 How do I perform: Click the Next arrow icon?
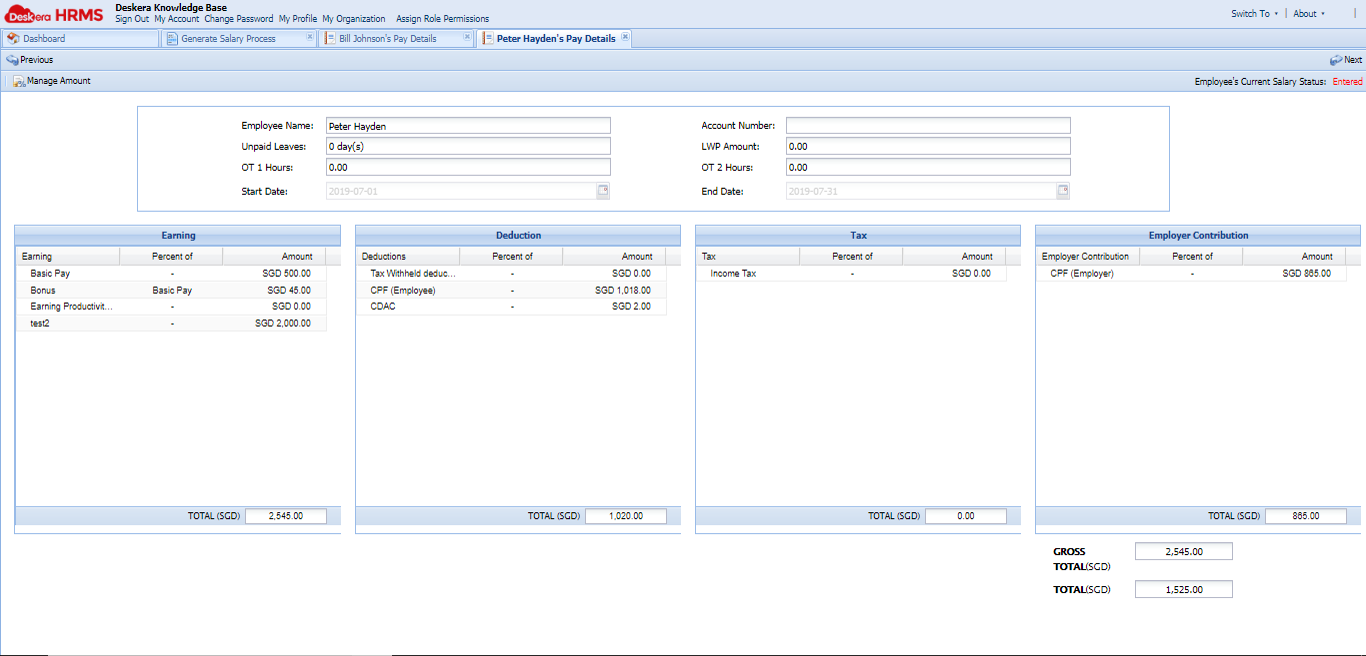tap(1338, 59)
